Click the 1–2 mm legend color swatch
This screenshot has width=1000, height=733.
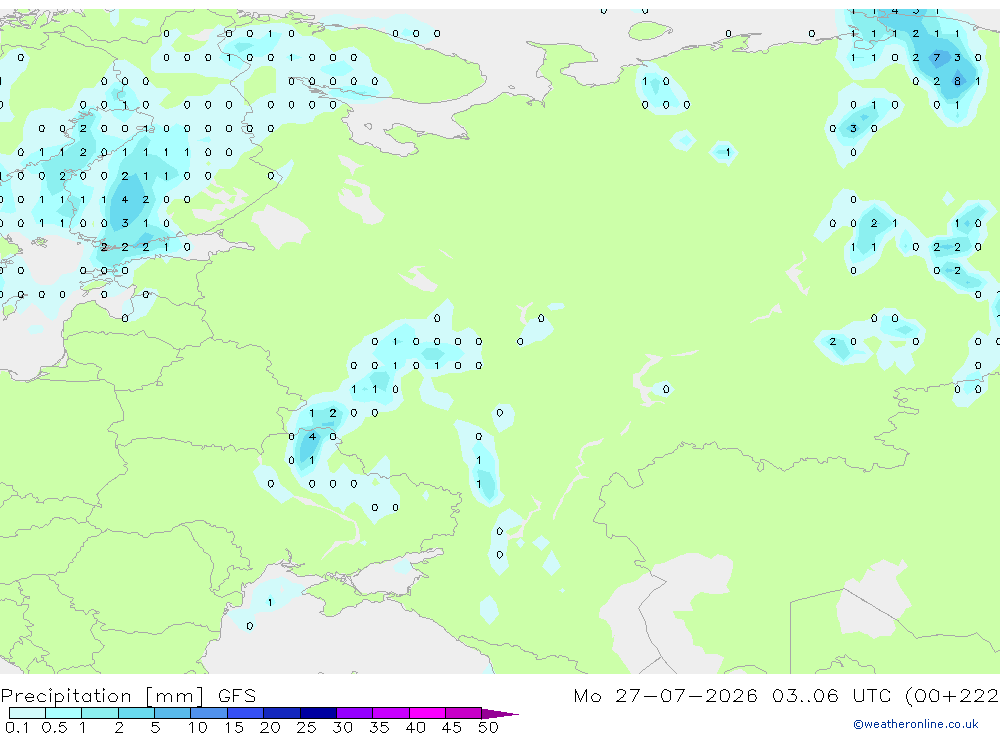(100, 713)
